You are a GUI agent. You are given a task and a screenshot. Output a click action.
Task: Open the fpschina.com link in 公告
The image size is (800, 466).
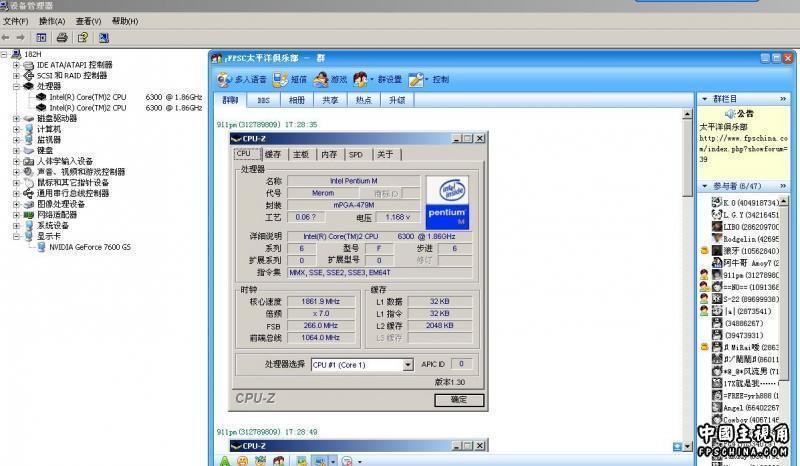tap(743, 149)
